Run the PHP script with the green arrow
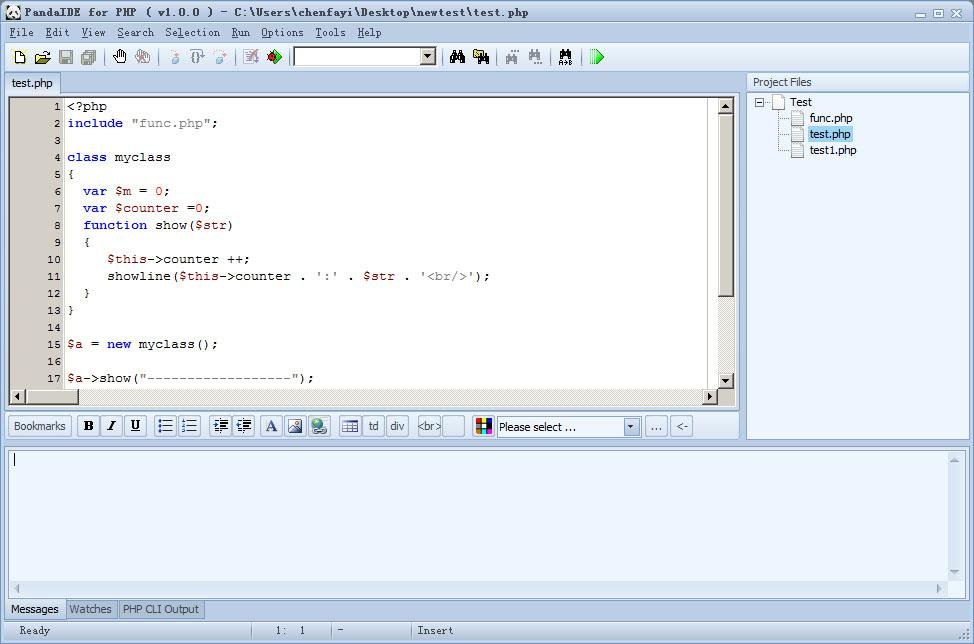 (597, 57)
